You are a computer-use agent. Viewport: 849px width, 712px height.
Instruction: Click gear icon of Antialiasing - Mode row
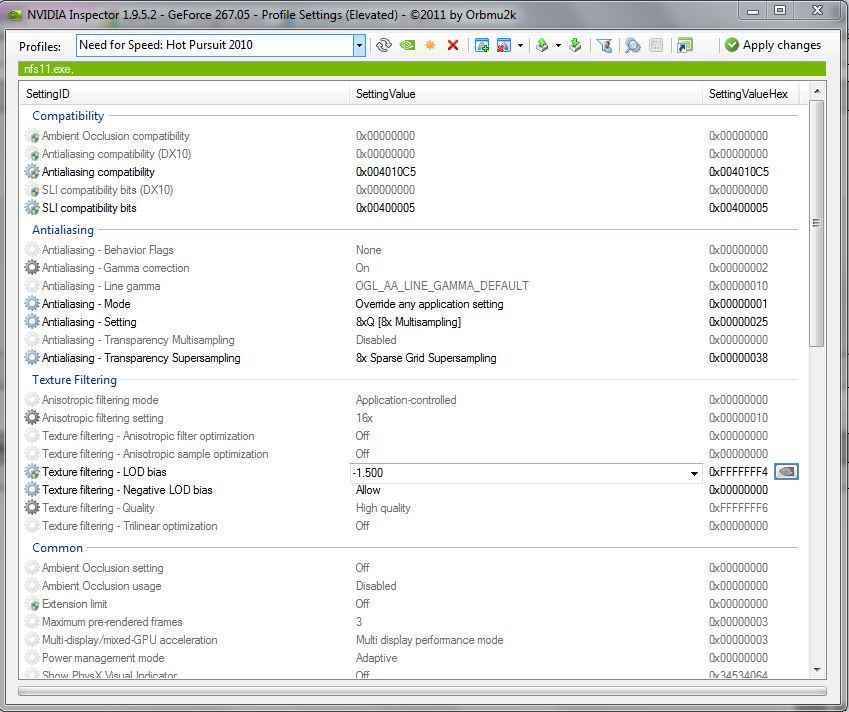[x=32, y=304]
